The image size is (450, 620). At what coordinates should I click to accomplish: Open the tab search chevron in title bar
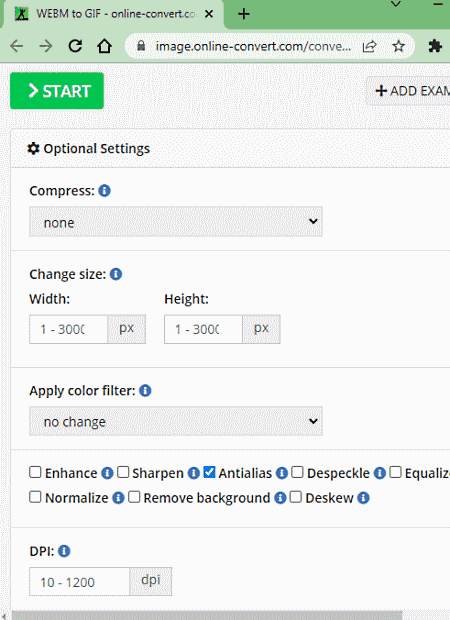click(396, 4)
